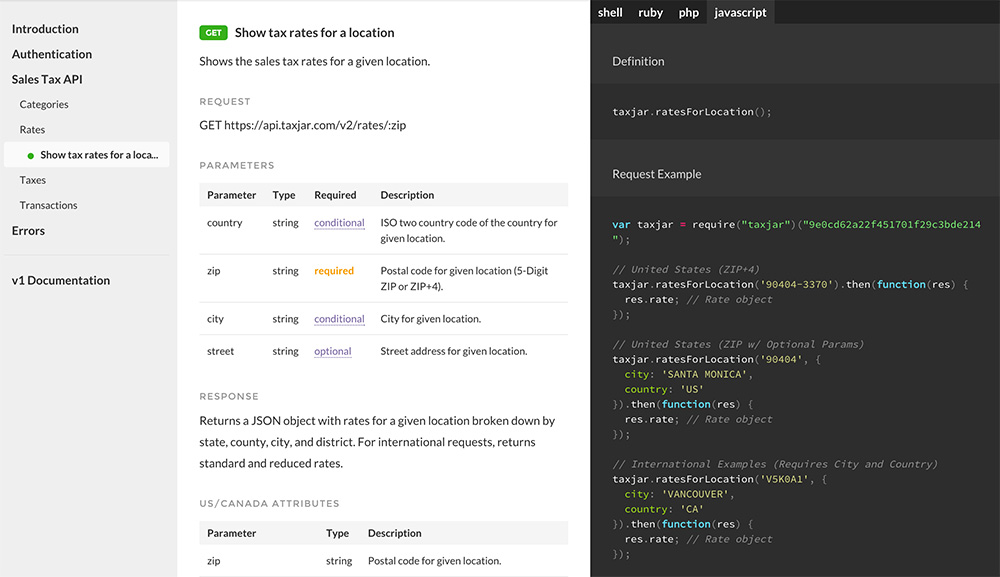Image resolution: width=1000 pixels, height=577 pixels.
Task: Click the green GET method badge
Action: coord(213,33)
